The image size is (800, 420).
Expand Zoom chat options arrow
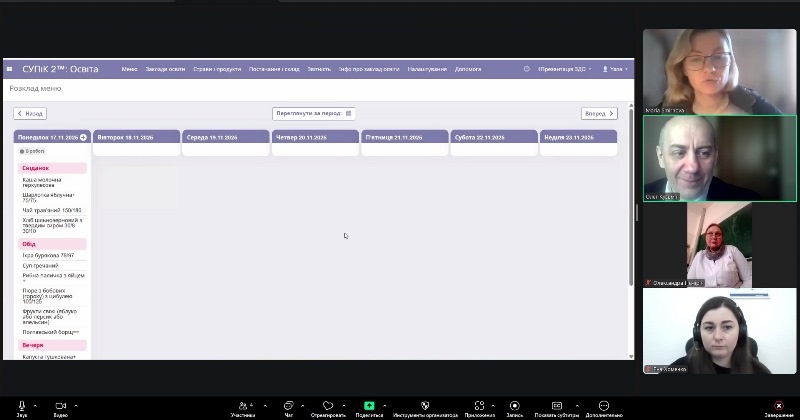tap(303, 406)
